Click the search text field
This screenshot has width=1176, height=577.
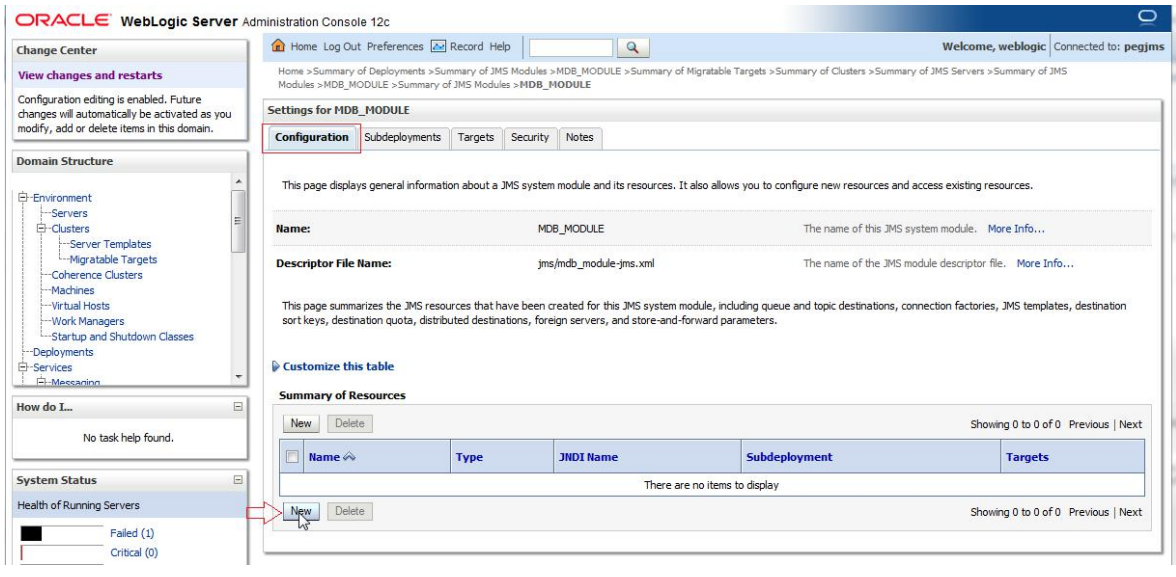572,47
